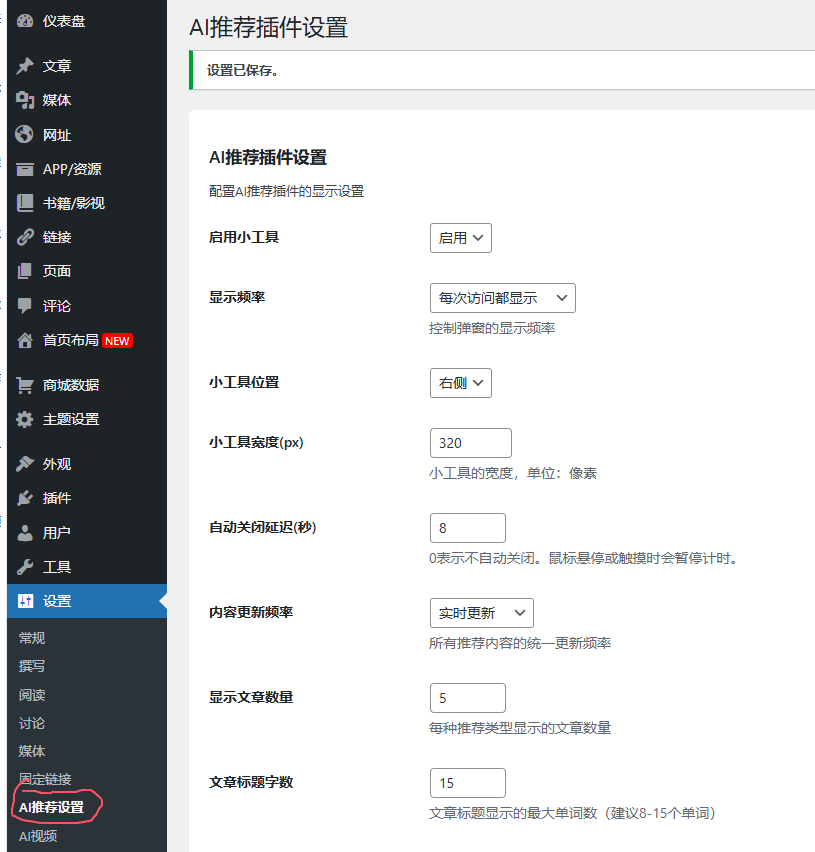Click the 网址 globe icon
The width and height of the screenshot is (815, 852).
click(x=25, y=134)
